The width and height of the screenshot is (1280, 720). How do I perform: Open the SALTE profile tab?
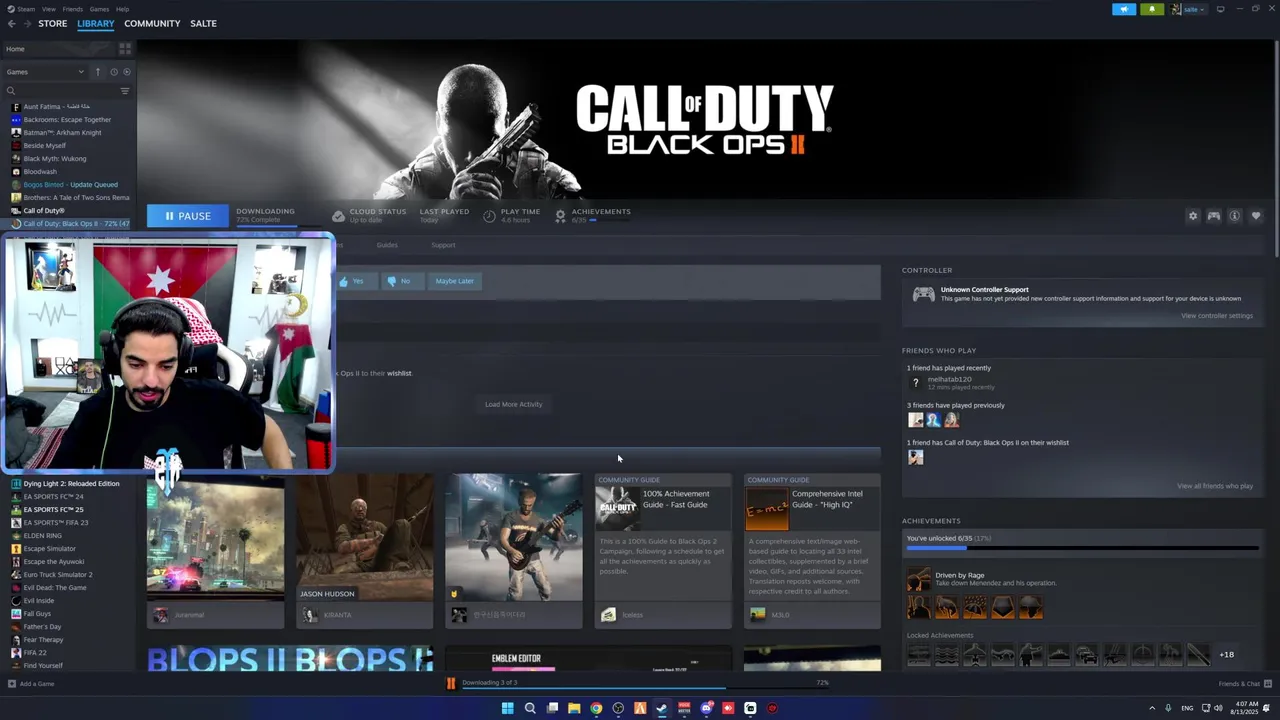tap(203, 23)
